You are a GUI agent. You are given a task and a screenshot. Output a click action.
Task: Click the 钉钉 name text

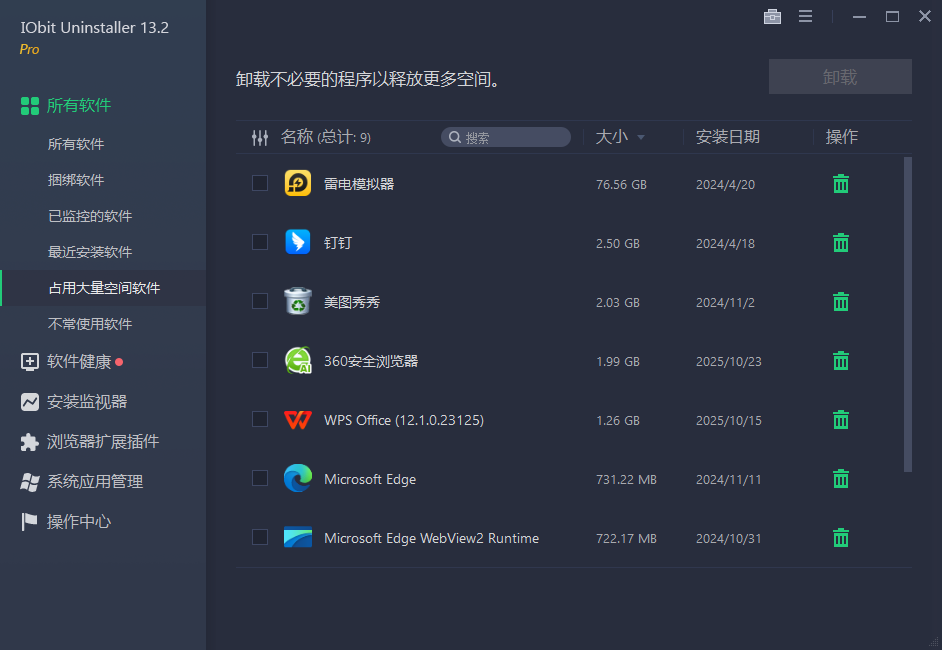[338, 243]
